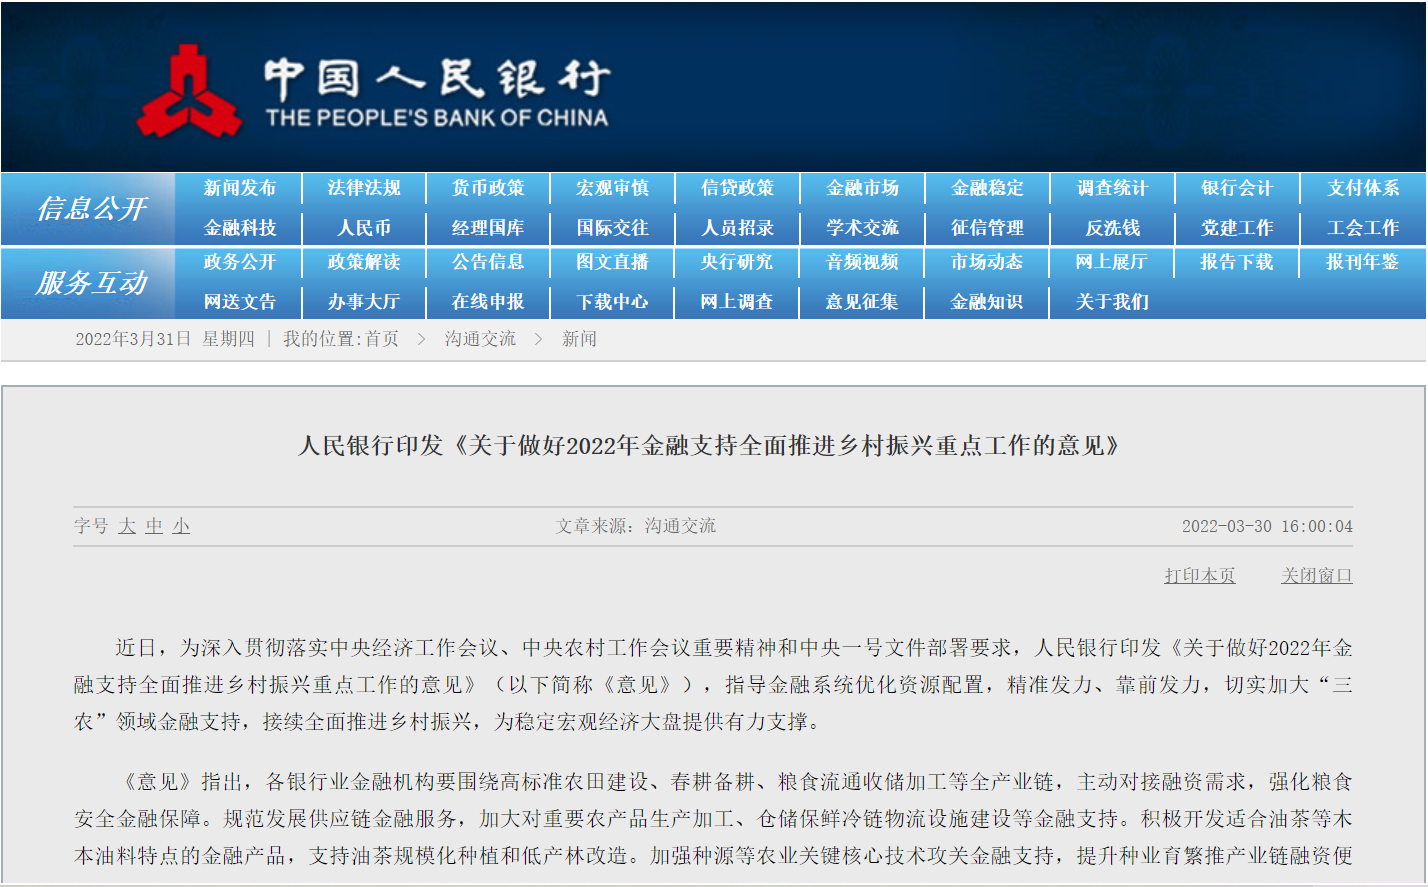Image resolution: width=1428 pixels, height=887 pixels.
Task: Go to 办事大厅 page
Action: point(364,302)
